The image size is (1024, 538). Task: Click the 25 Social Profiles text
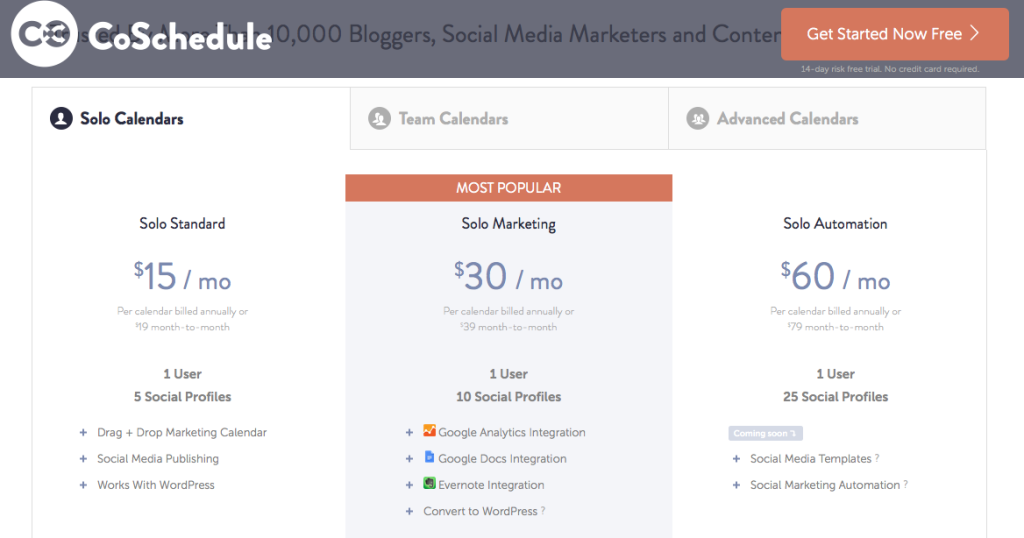coord(835,396)
